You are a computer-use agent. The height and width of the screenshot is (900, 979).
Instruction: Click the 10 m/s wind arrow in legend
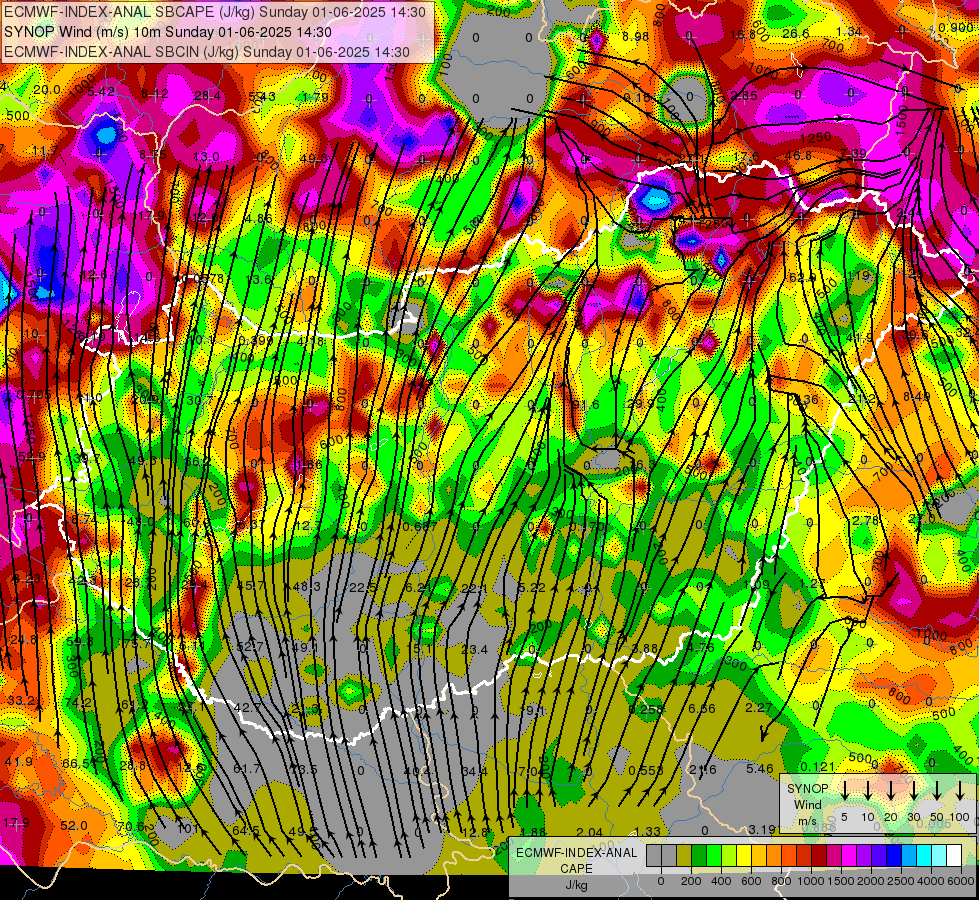[867, 790]
